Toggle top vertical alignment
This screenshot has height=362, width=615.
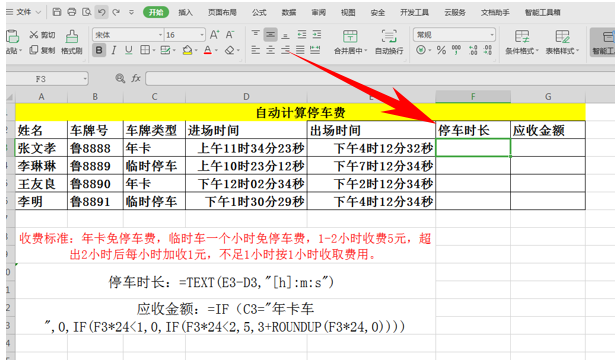point(255,35)
